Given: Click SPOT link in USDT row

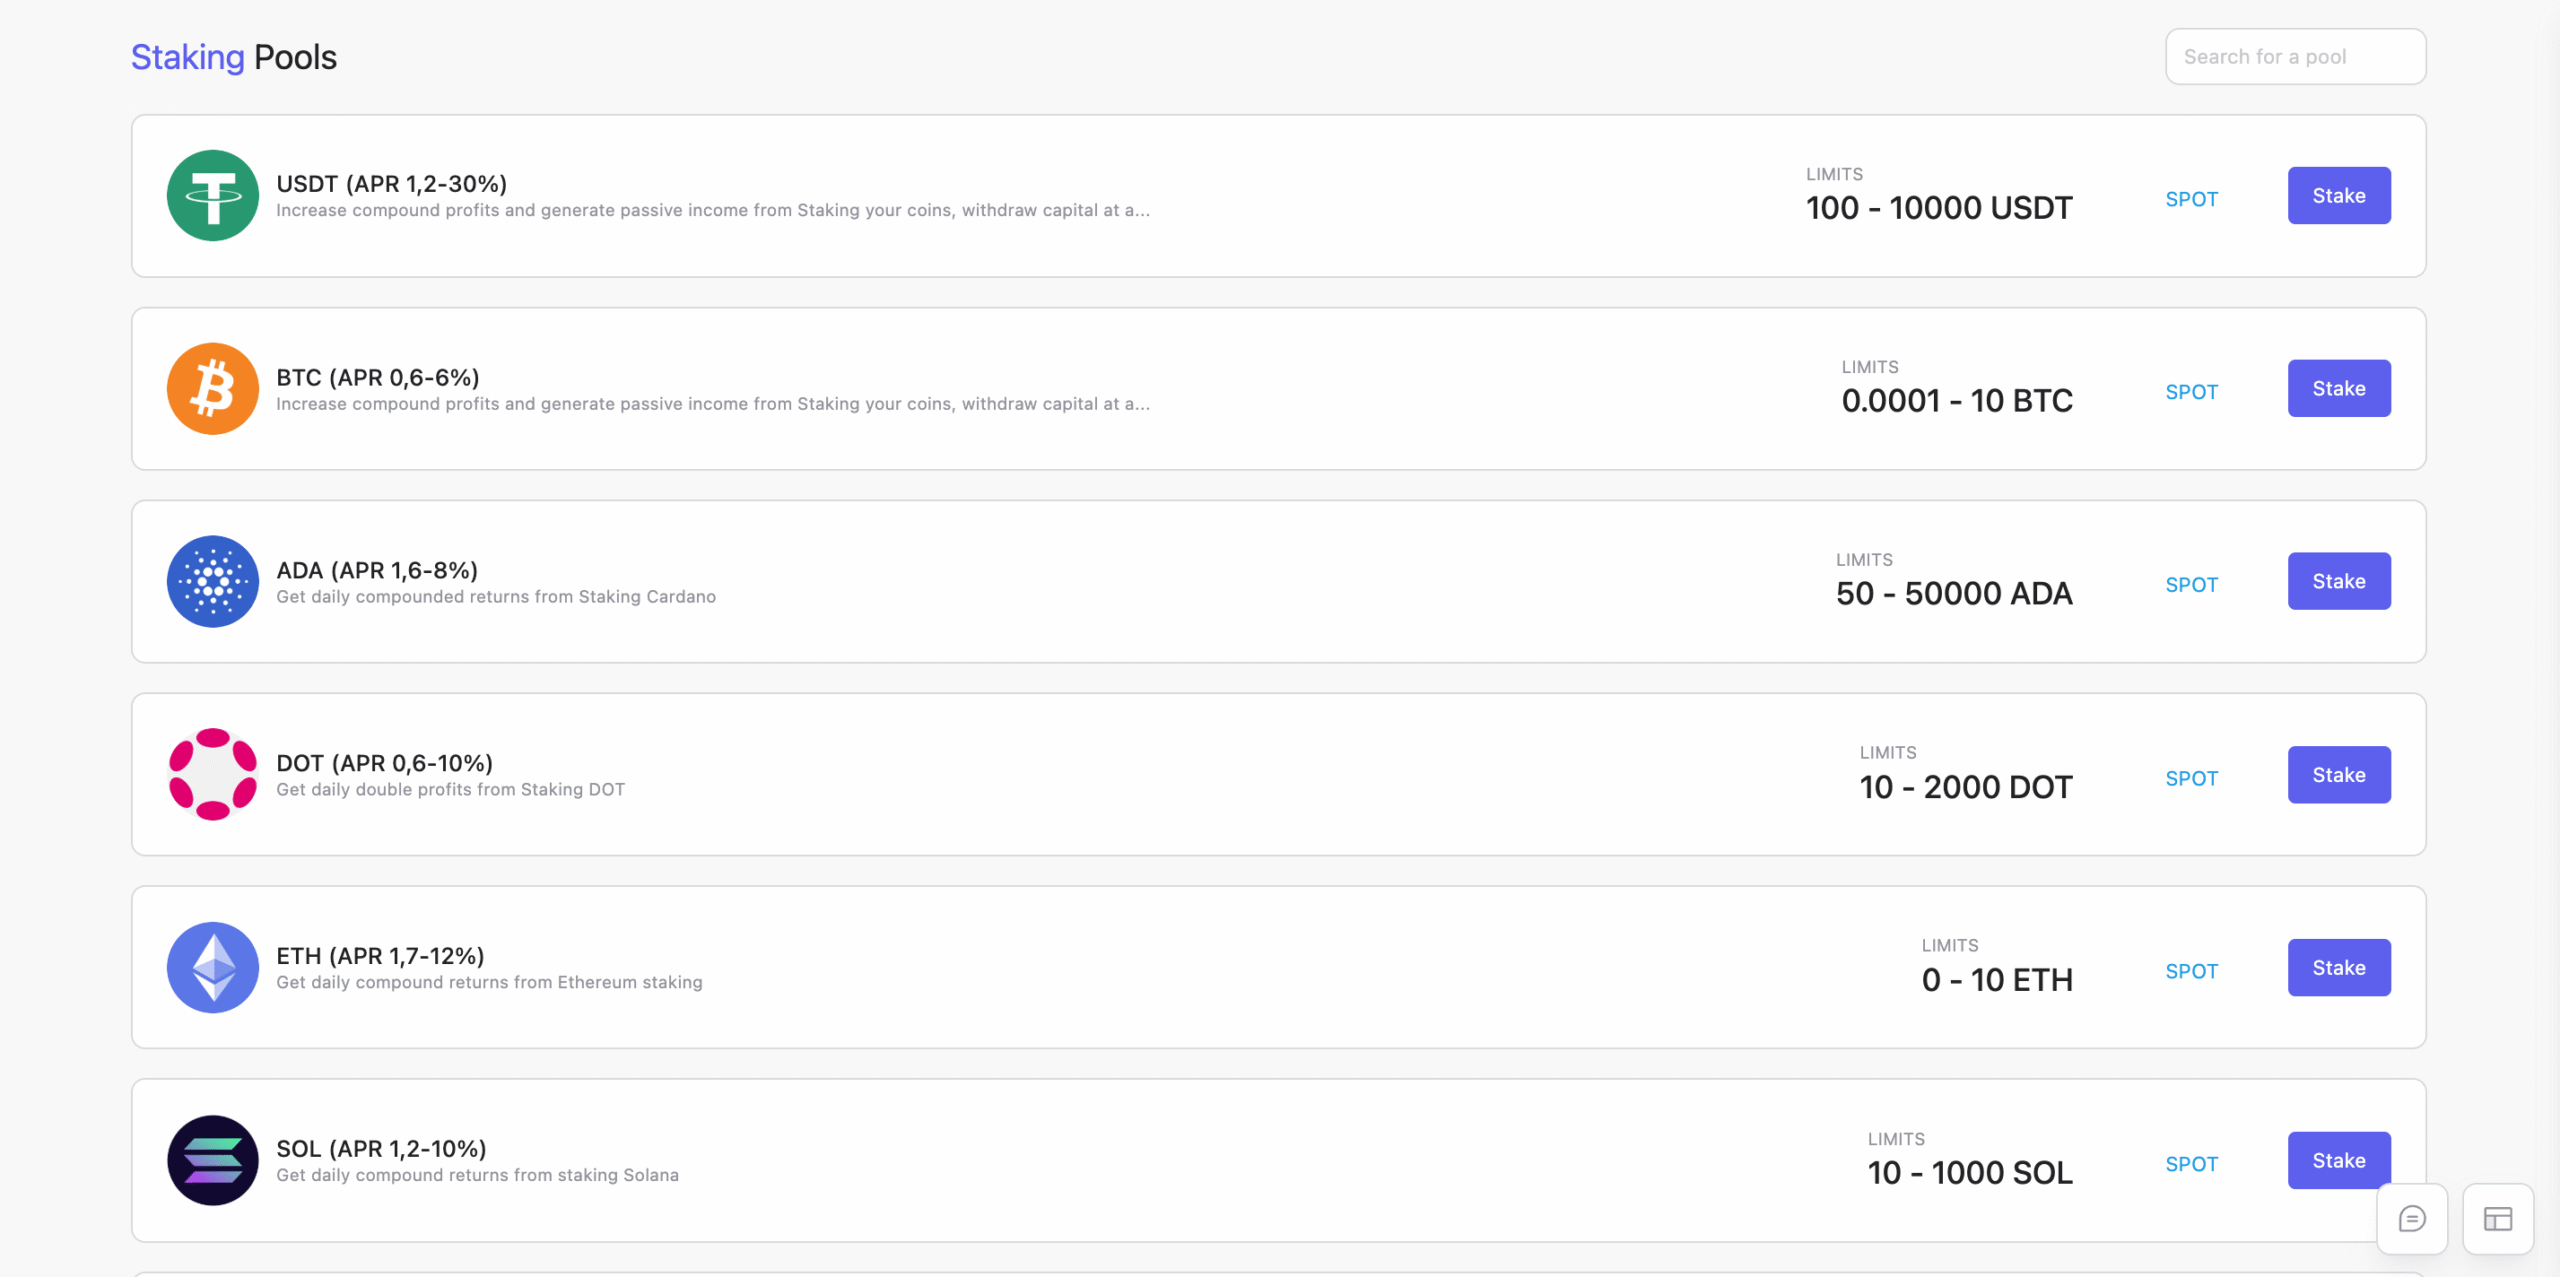Looking at the screenshot, I should click(2191, 199).
